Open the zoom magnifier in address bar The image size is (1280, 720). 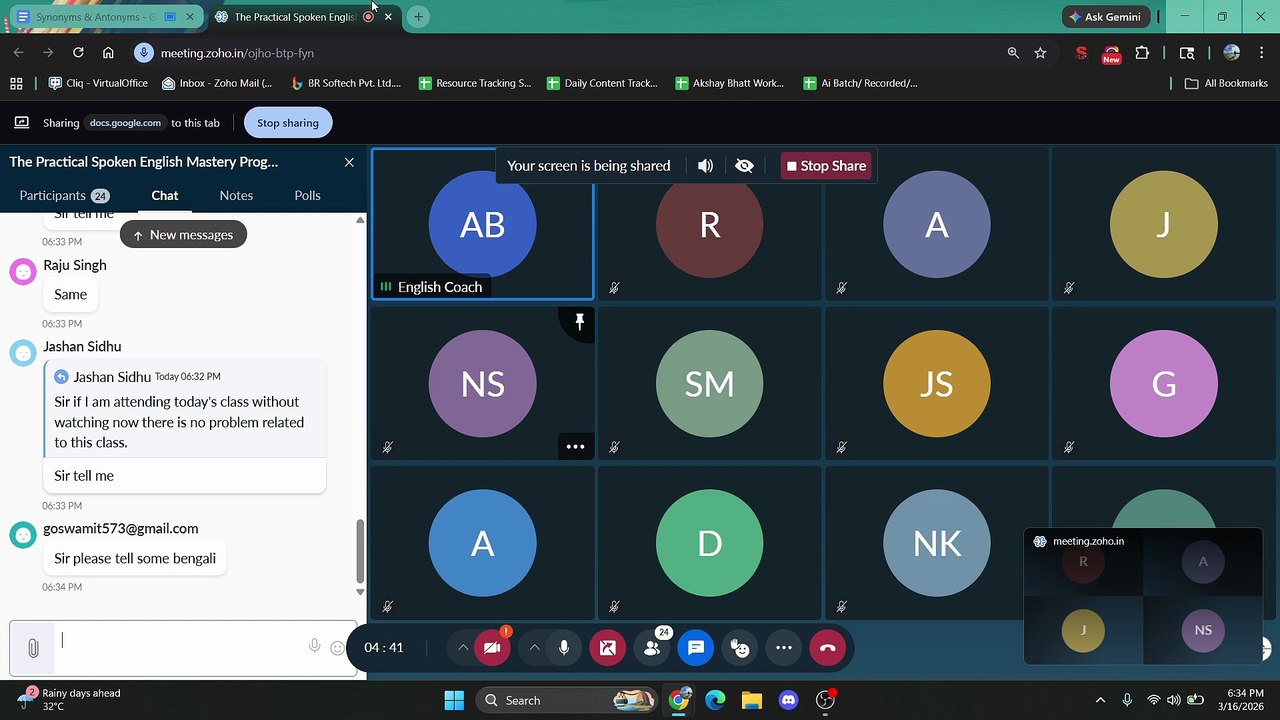(x=1013, y=53)
